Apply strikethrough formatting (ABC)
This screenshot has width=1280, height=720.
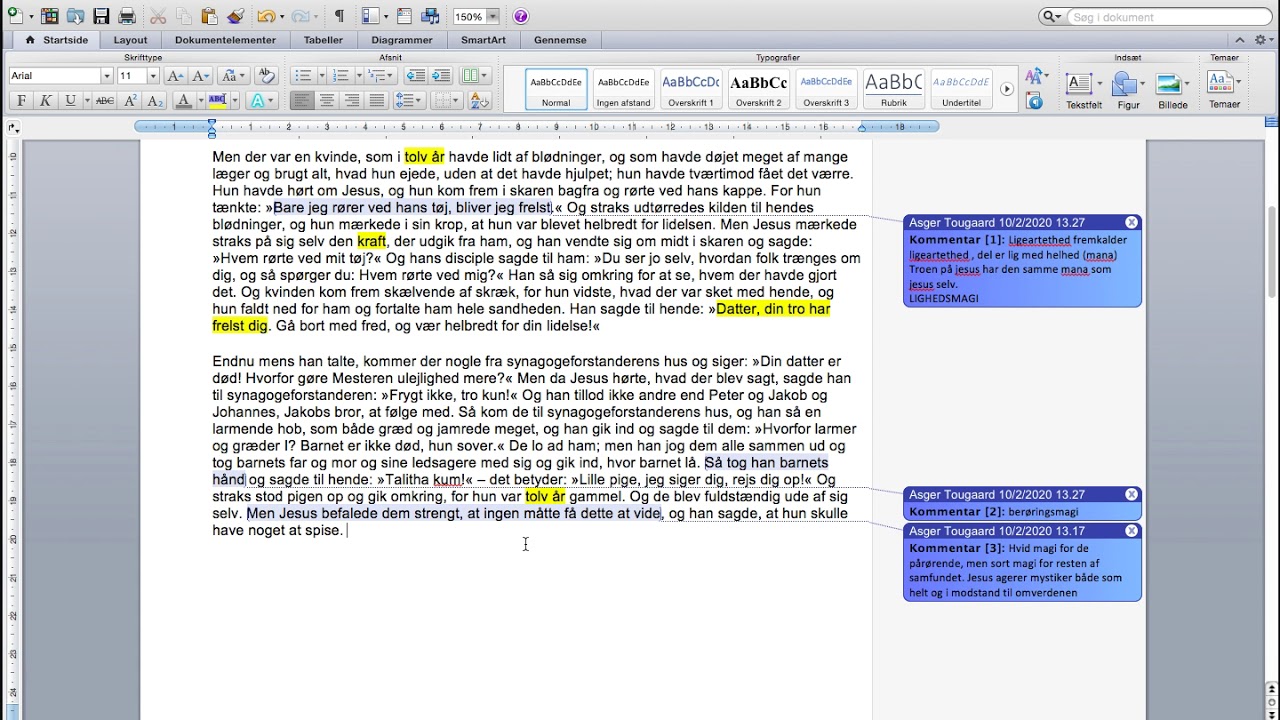coord(104,101)
